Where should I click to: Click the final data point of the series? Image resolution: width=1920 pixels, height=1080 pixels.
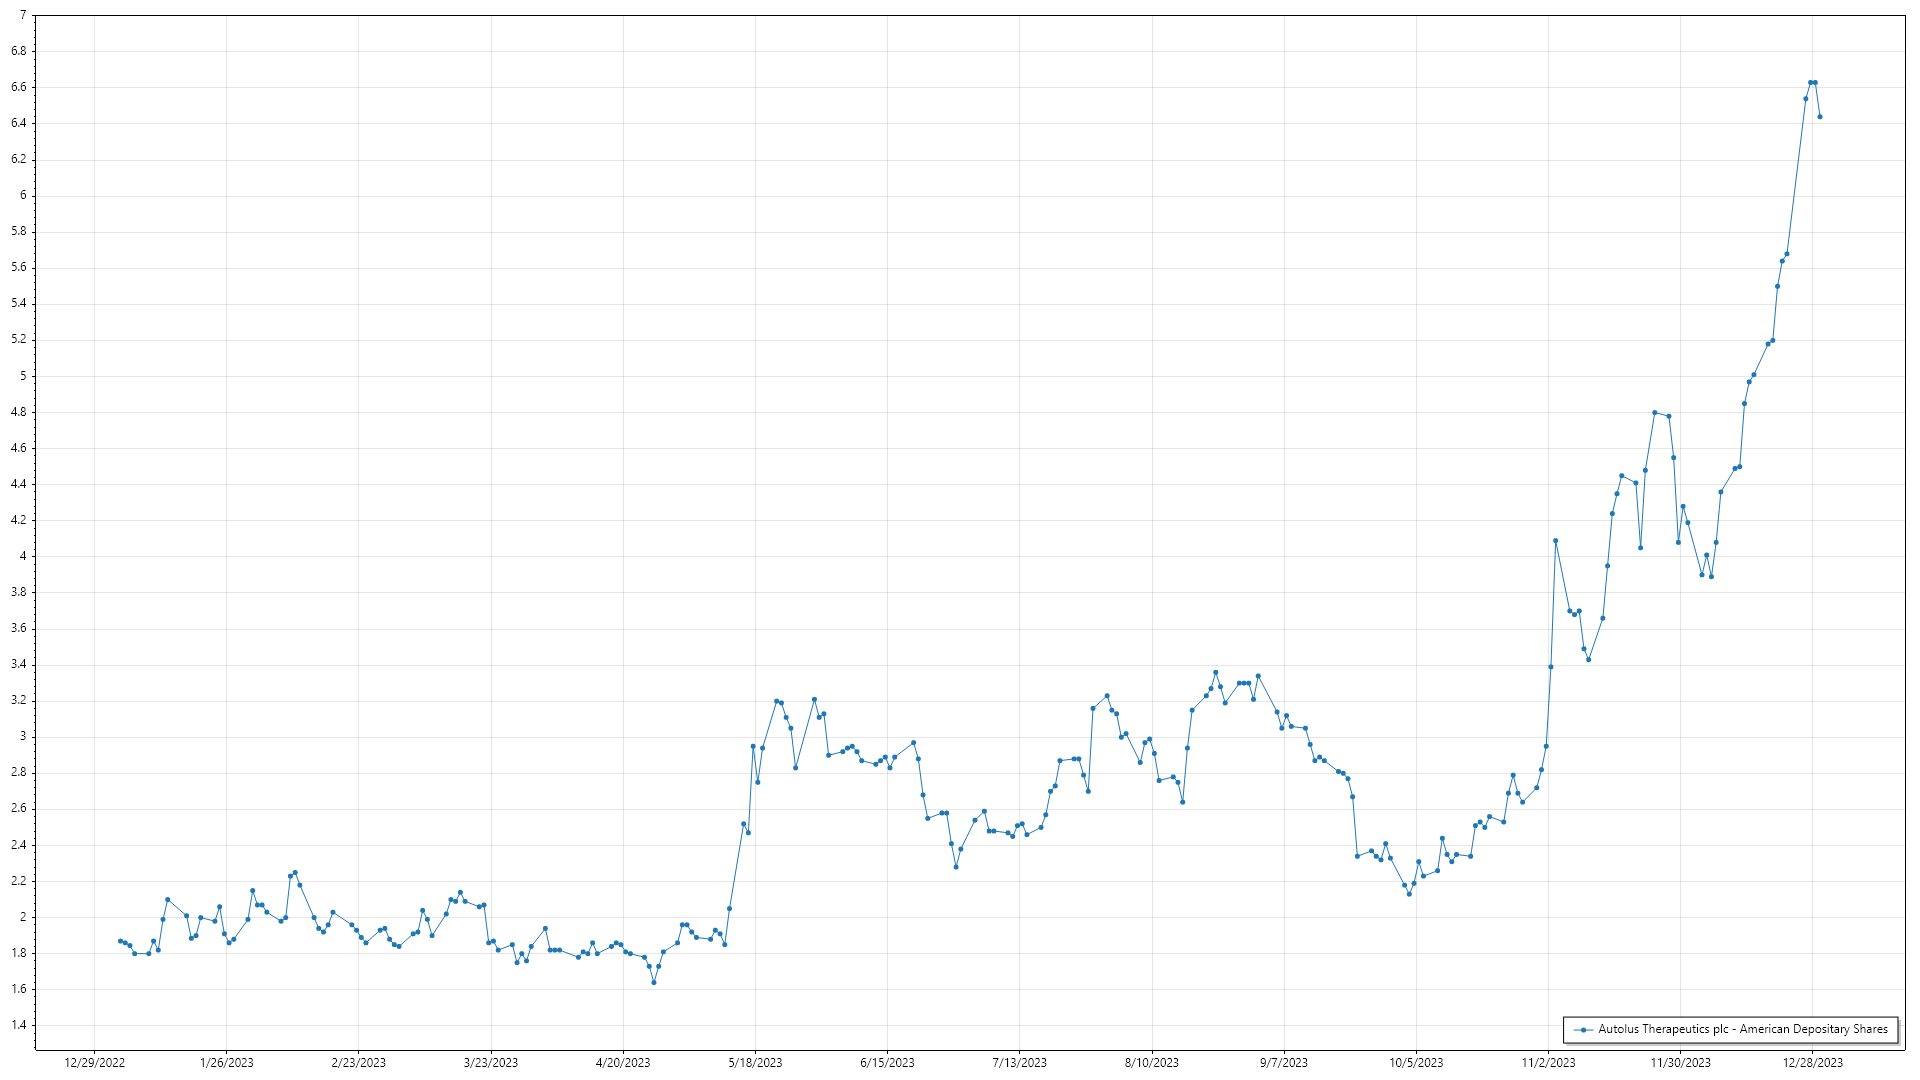pos(1820,117)
